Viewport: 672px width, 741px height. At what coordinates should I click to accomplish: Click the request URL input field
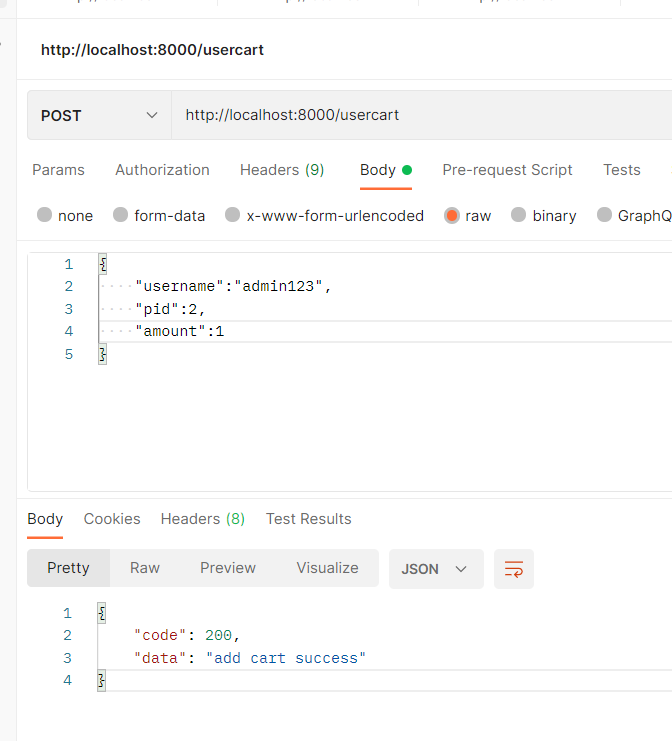420,115
